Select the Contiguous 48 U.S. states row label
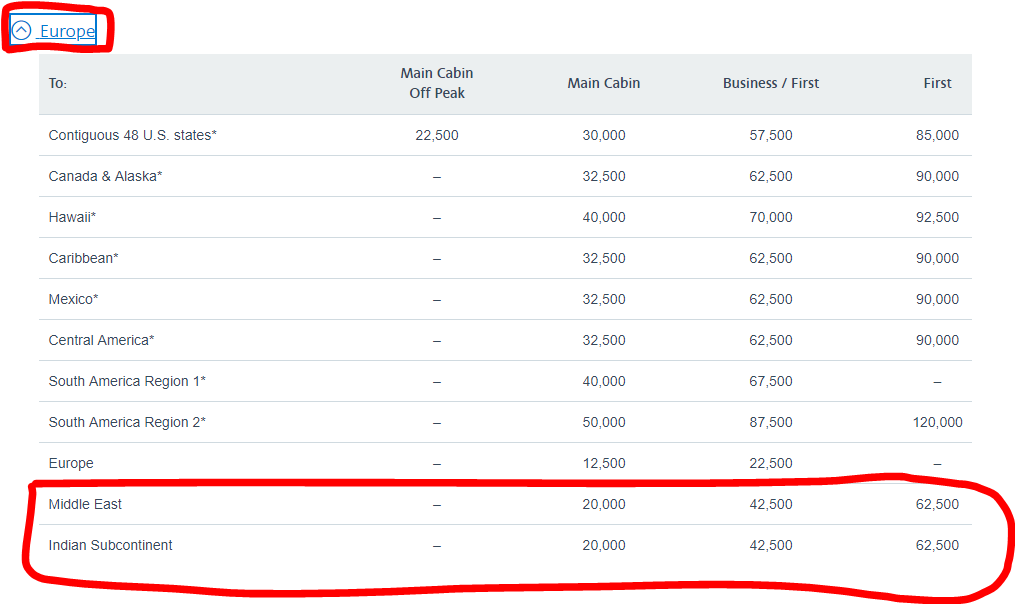Screen dimensions: 1015x604 point(132,135)
